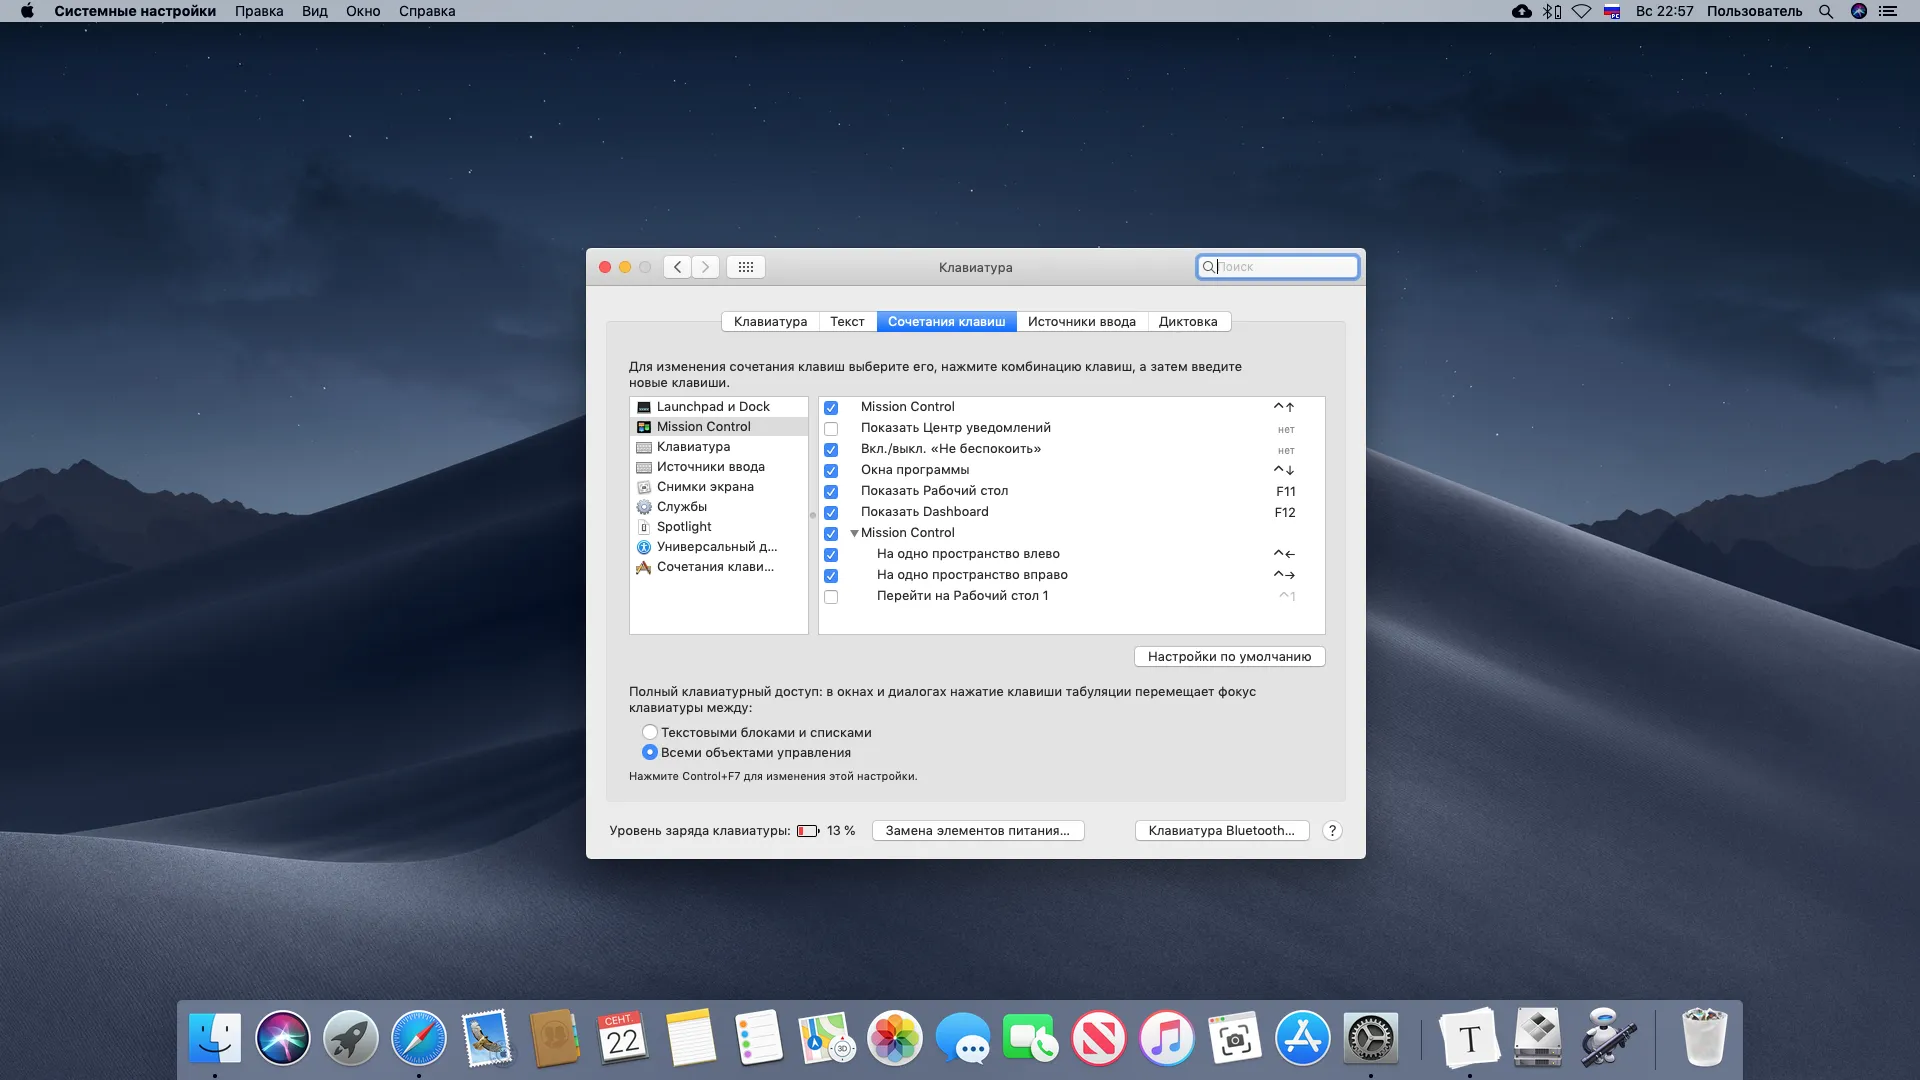The image size is (1920, 1080).
Task: Click the Wi-Fi icon in menu bar
Action: click(x=1581, y=11)
